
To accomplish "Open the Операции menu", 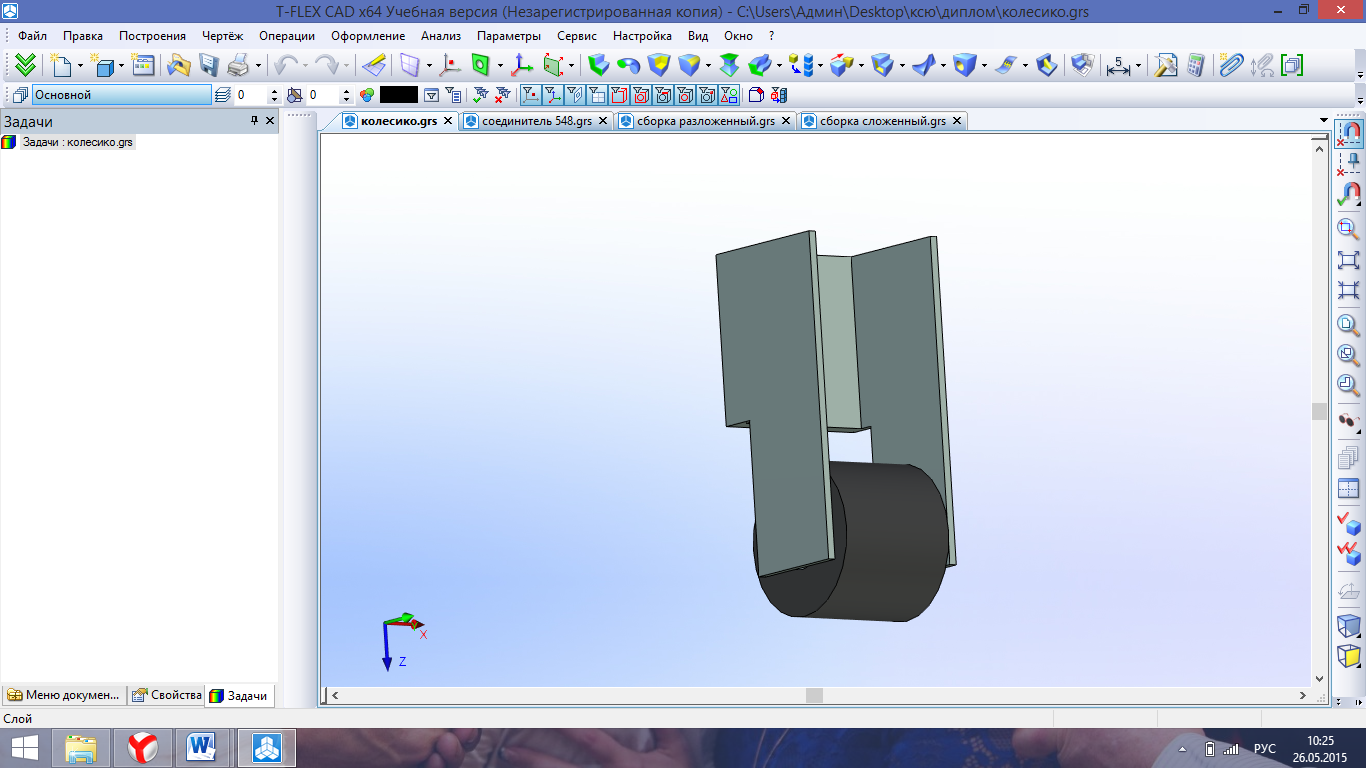I will point(287,36).
